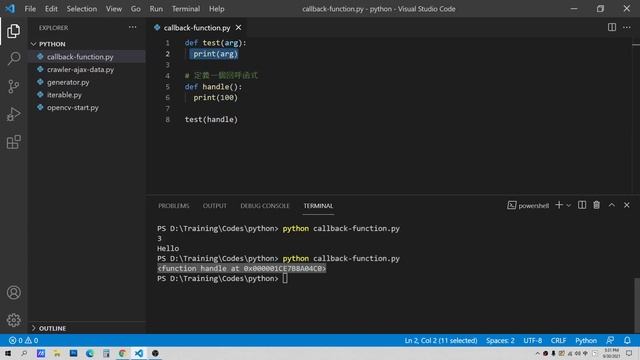Open Google Chrome from the taskbar
The width and height of the screenshot is (640, 360).
122,353
